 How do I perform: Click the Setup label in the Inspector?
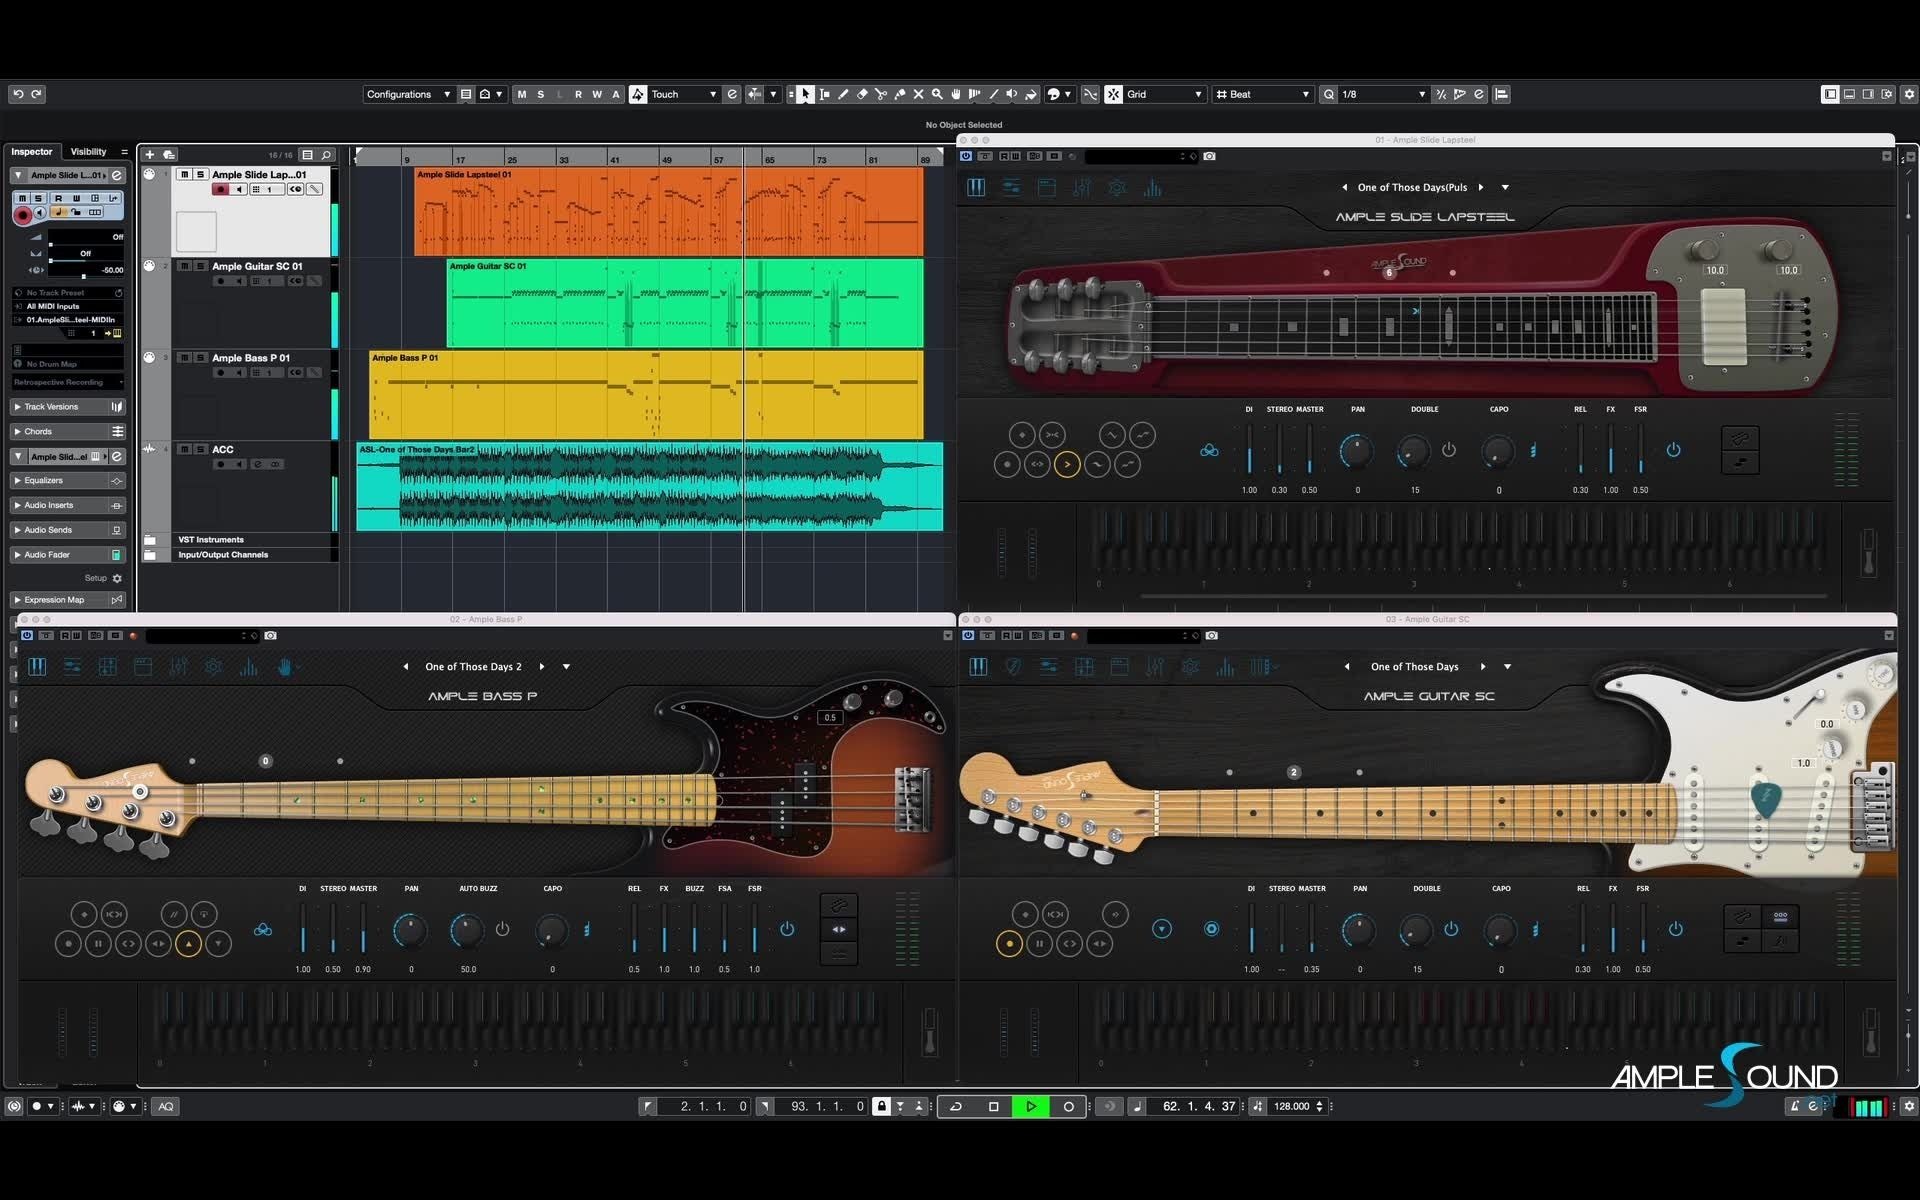(95, 578)
